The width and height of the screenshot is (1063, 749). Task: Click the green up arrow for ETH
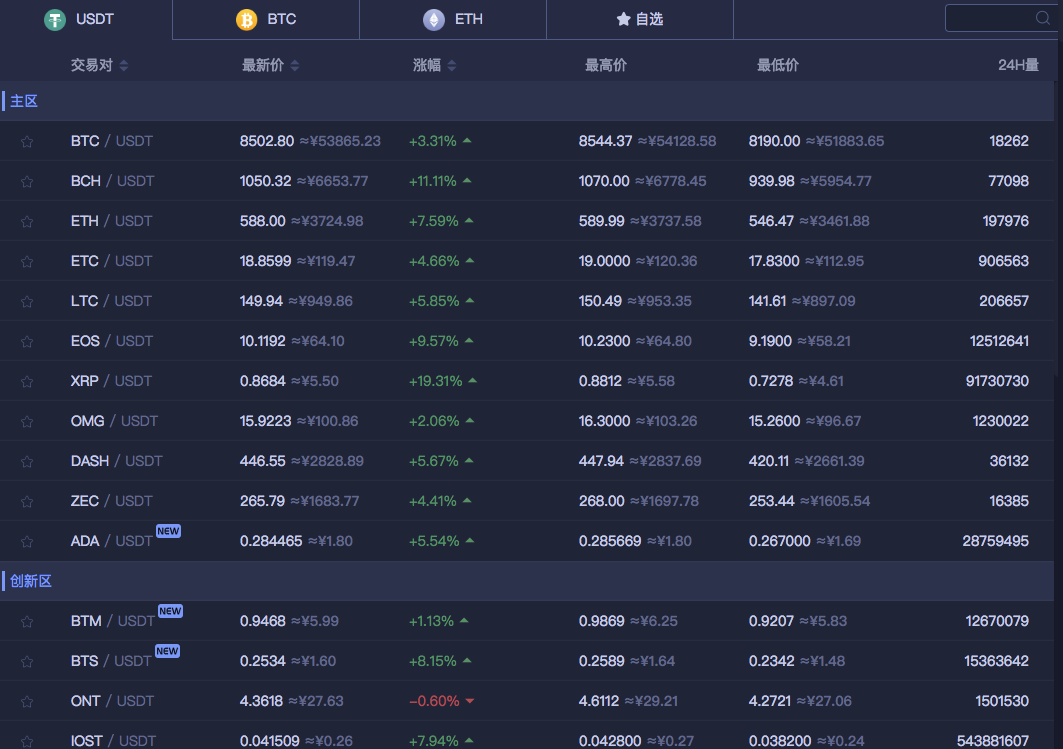(x=469, y=221)
